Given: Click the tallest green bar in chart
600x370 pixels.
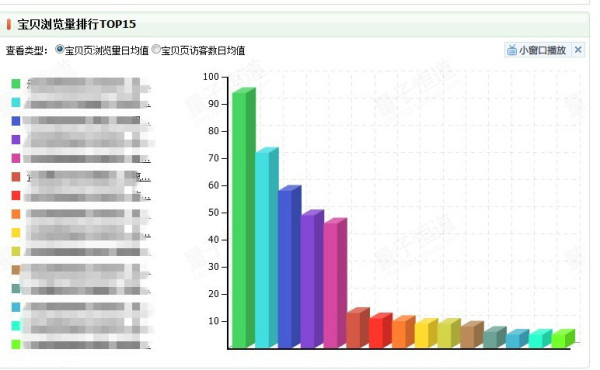Looking at the screenshot, I should [x=243, y=218].
